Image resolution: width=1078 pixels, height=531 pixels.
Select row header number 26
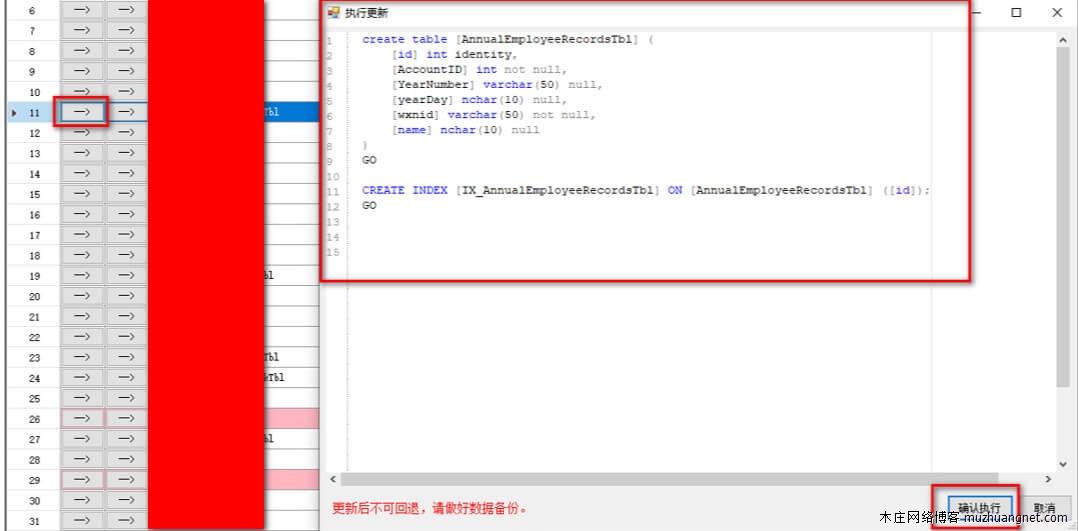[x=34, y=419]
